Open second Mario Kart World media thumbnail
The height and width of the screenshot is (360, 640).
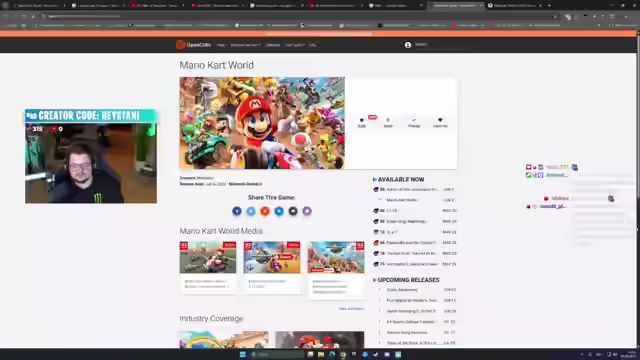click(x=272, y=257)
